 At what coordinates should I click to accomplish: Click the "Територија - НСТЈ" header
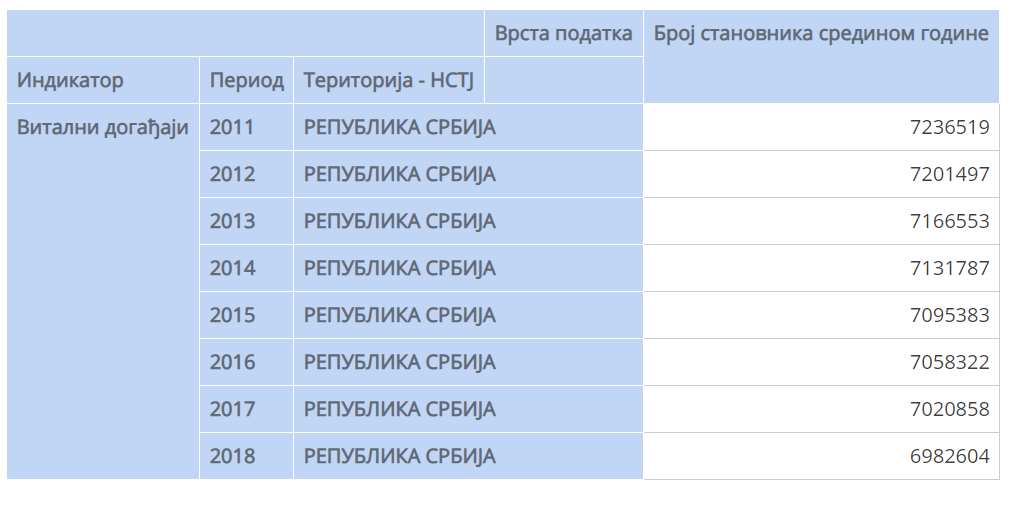point(387,80)
